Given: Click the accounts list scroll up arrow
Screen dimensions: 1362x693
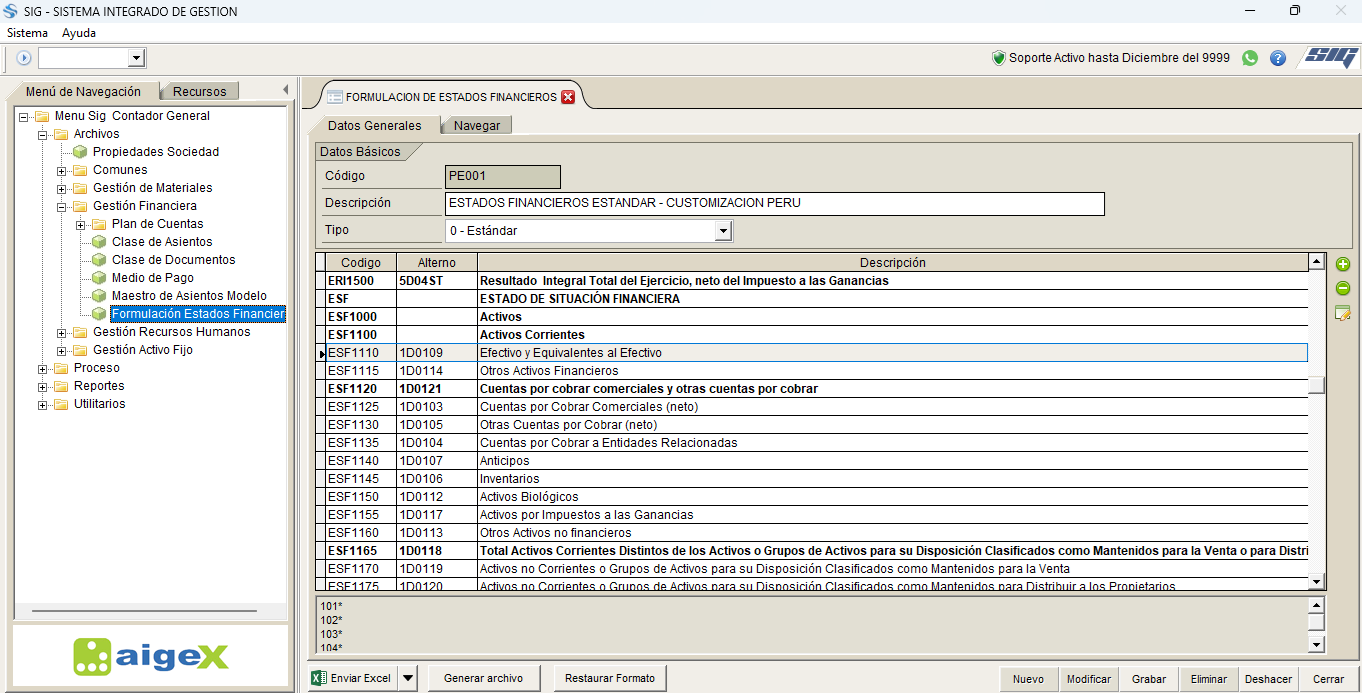Looking at the screenshot, I should pos(1317,605).
